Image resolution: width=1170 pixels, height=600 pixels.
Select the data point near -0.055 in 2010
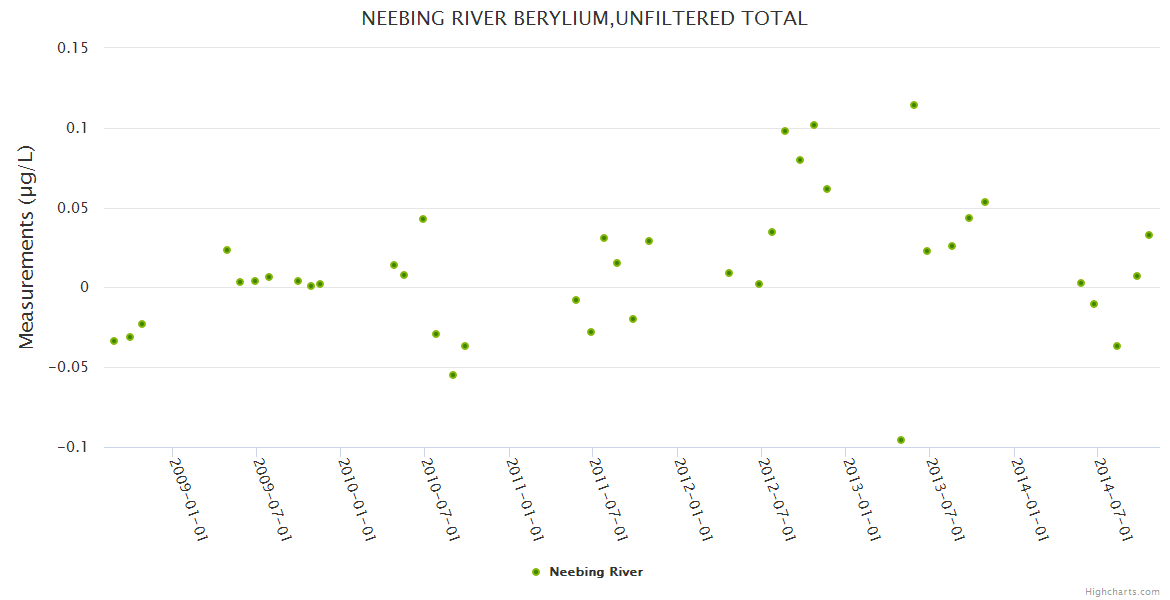tap(453, 375)
